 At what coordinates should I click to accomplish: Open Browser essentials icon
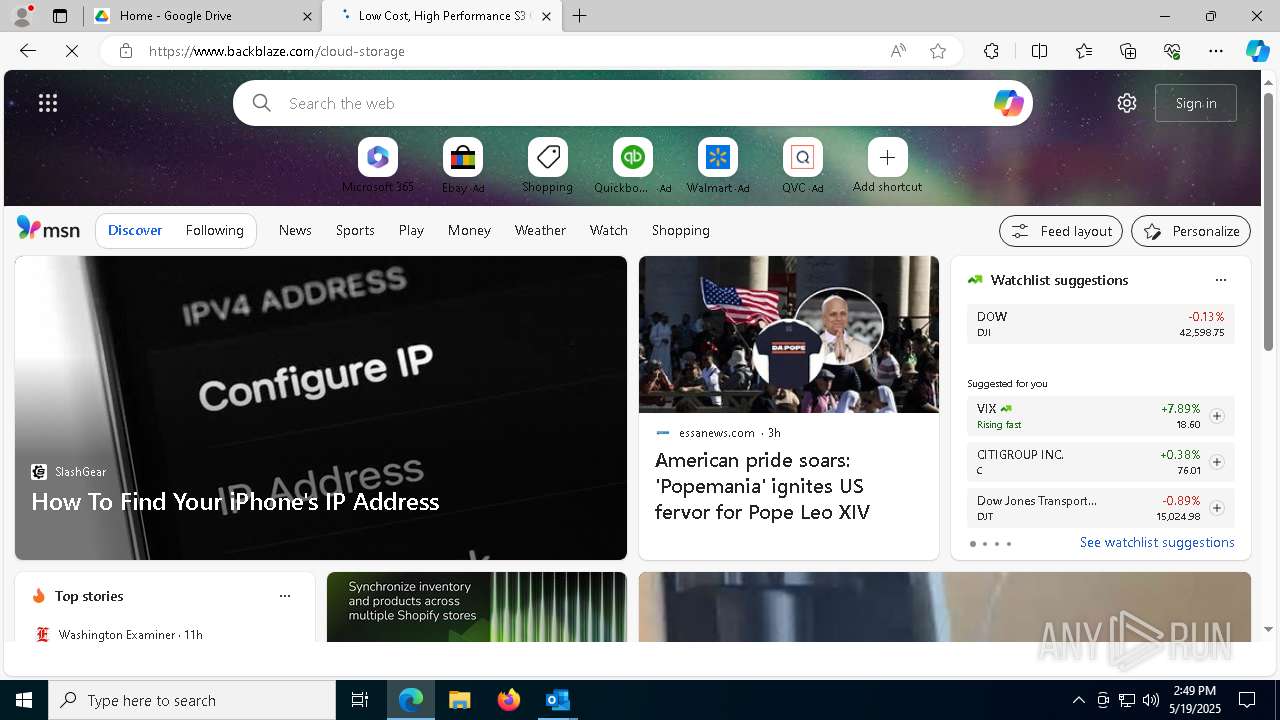pos(1172,51)
